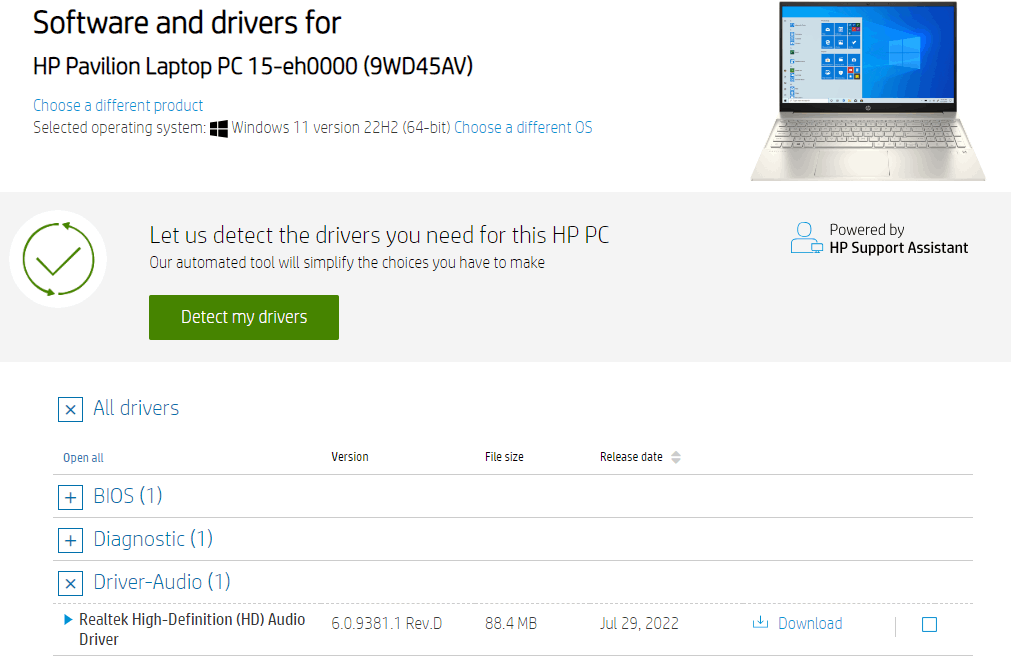Open the HP Pavilion laptop product image
This screenshot has width=1011, height=661.
click(x=867, y=91)
